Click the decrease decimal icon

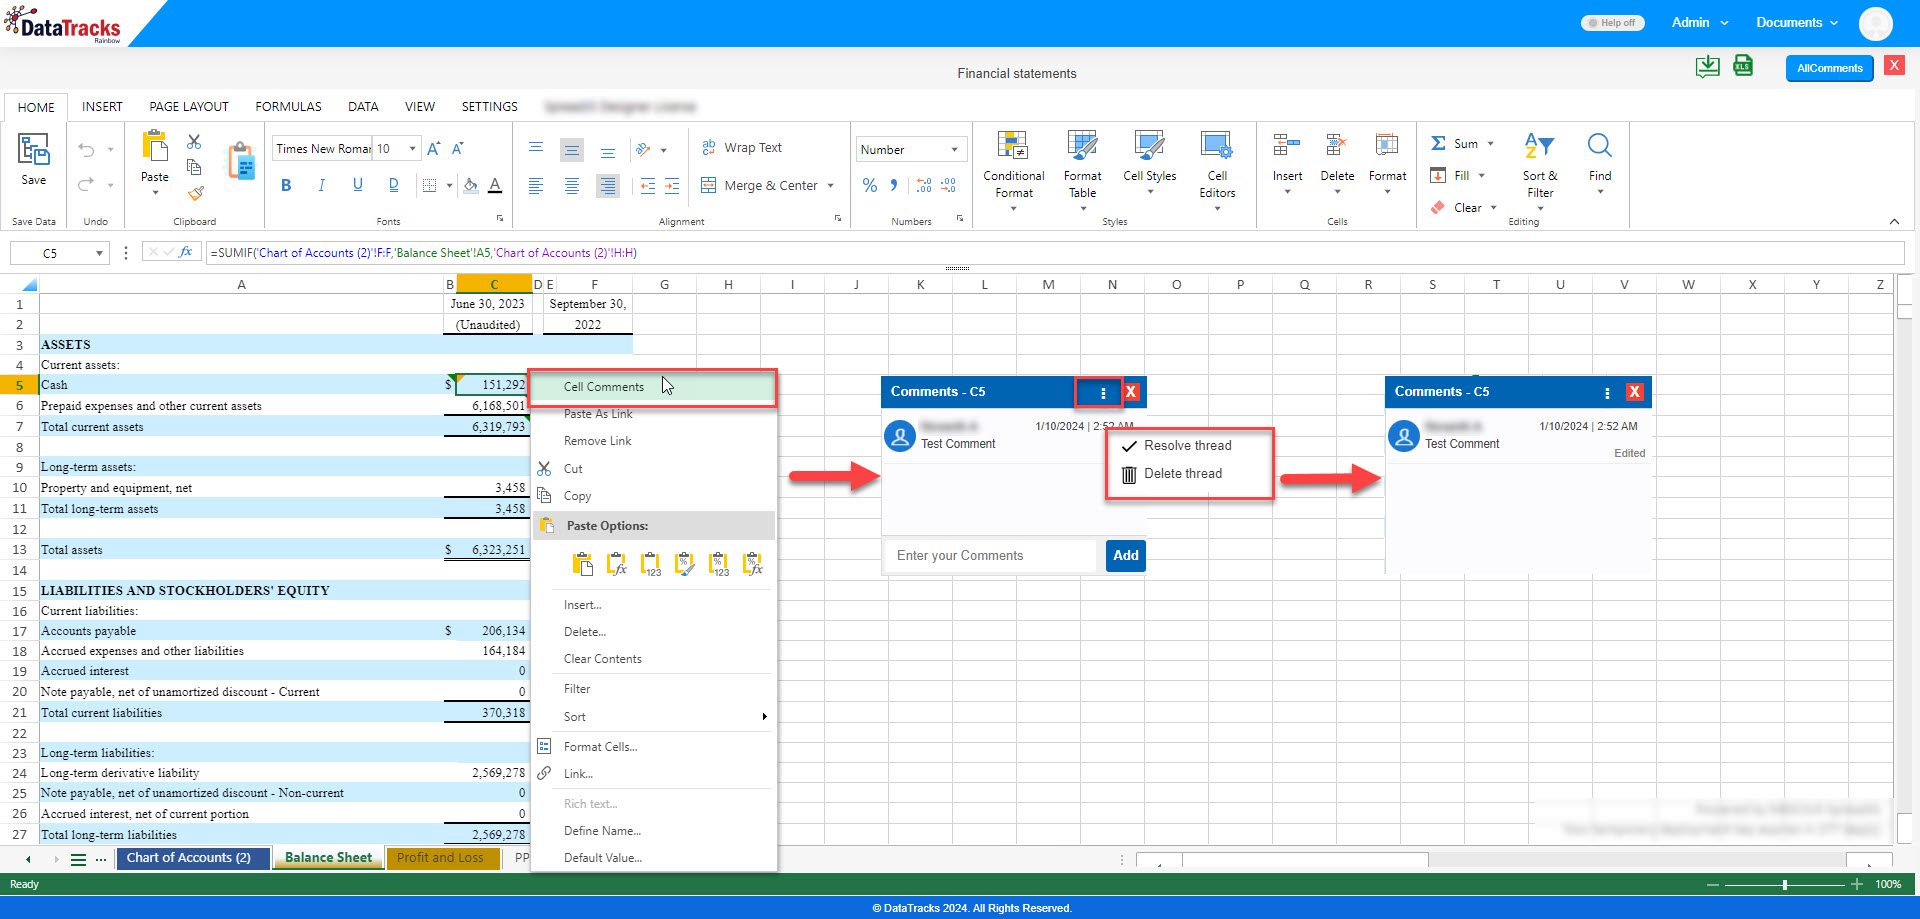click(948, 186)
